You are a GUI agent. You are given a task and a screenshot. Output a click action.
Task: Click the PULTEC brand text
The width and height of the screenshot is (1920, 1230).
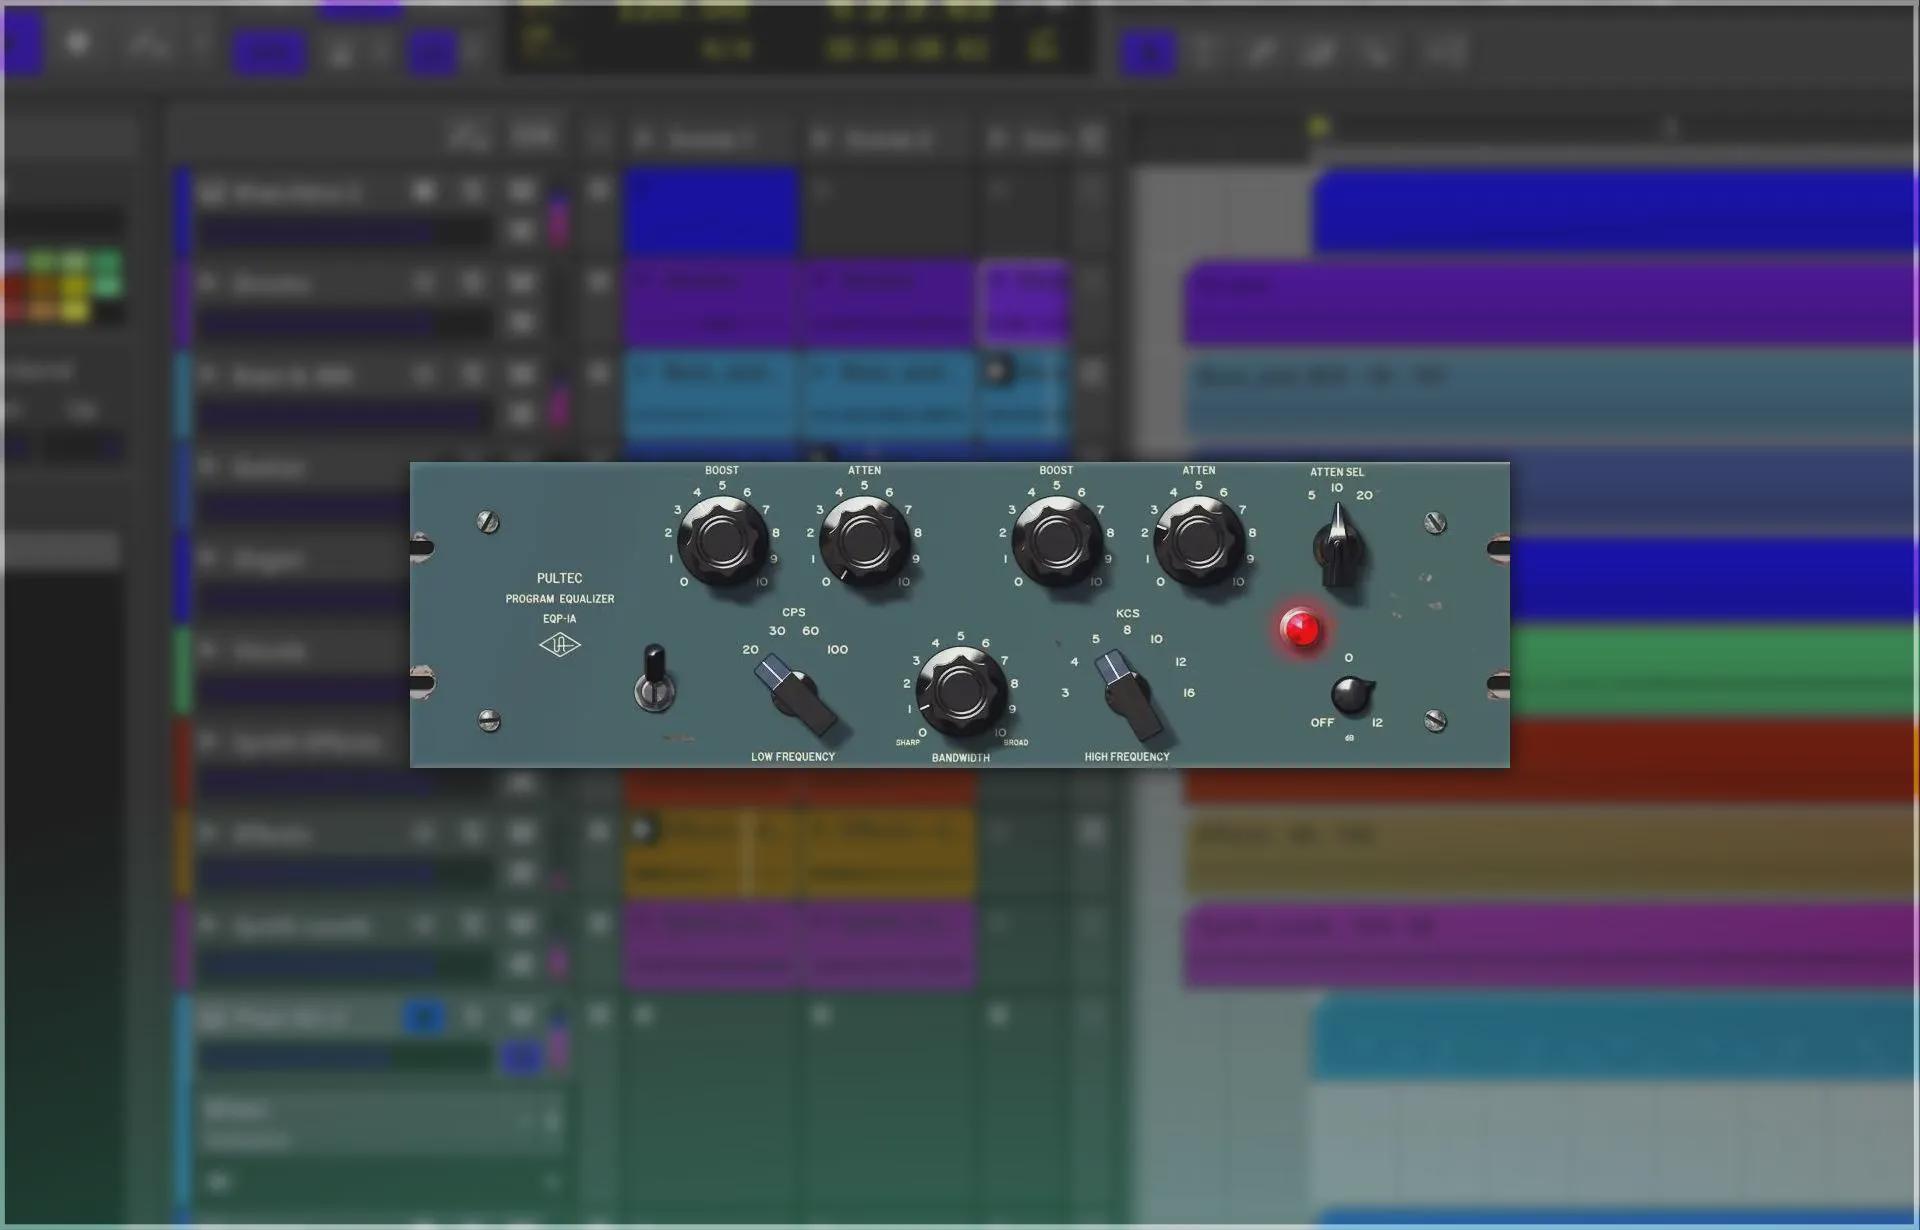tap(559, 578)
